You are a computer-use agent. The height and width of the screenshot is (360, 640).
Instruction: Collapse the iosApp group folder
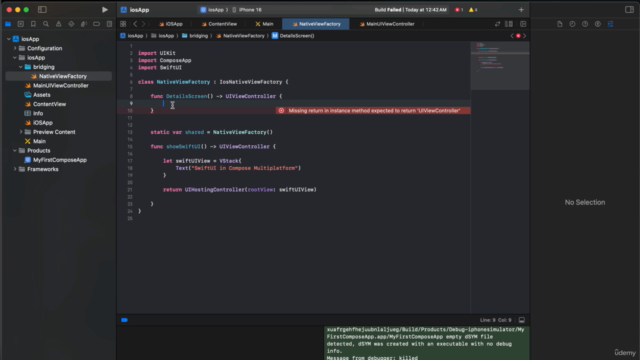click(x=15, y=58)
